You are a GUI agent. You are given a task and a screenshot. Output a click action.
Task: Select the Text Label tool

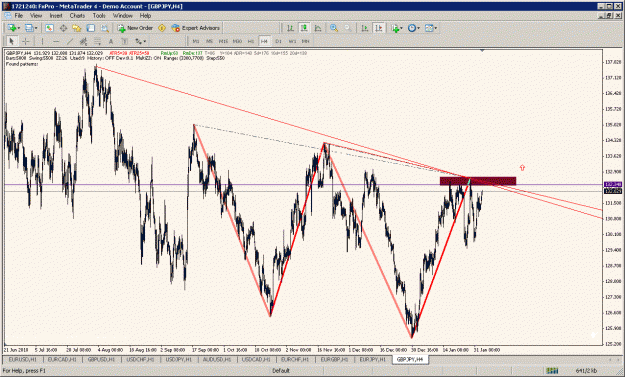point(124,41)
